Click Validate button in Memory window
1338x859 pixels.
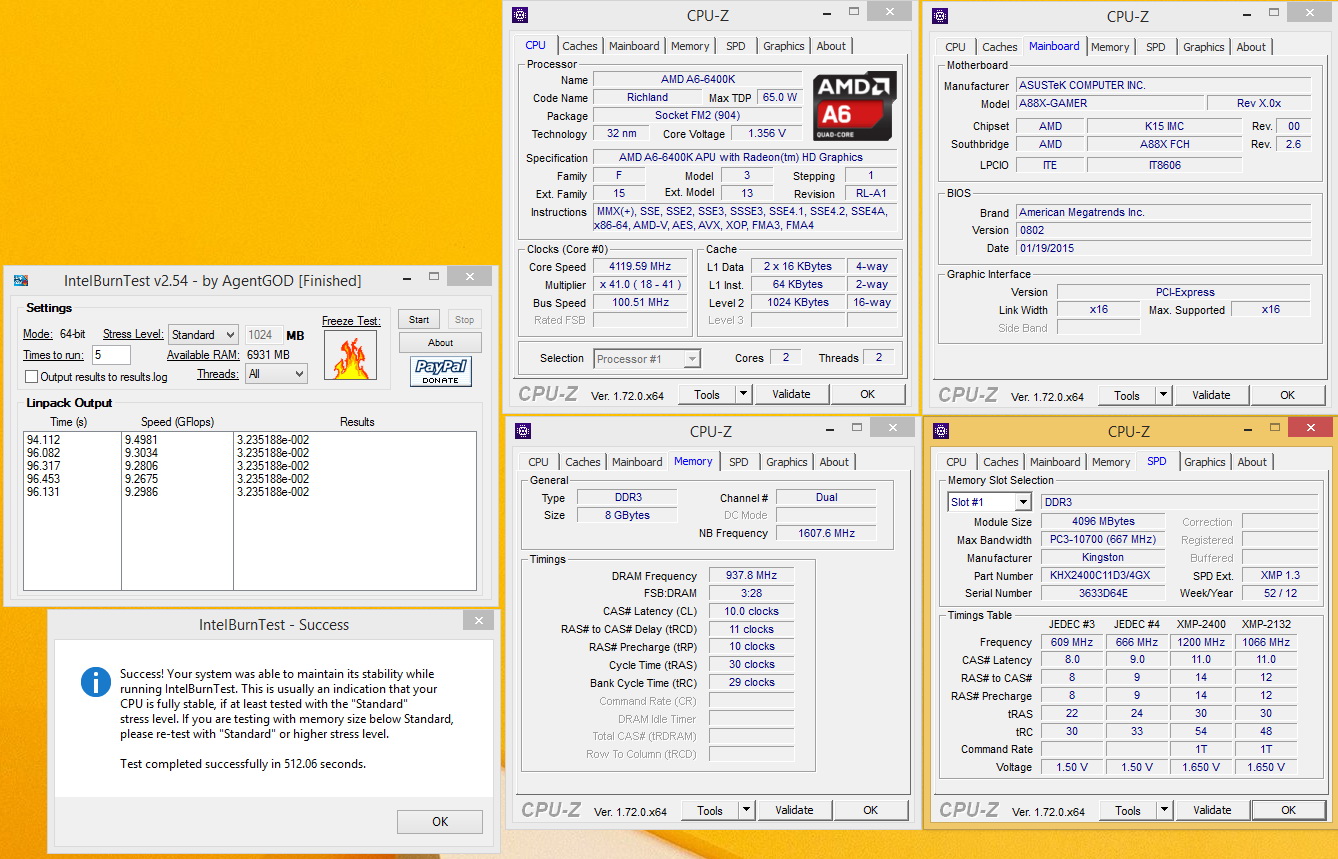pos(794,810)
